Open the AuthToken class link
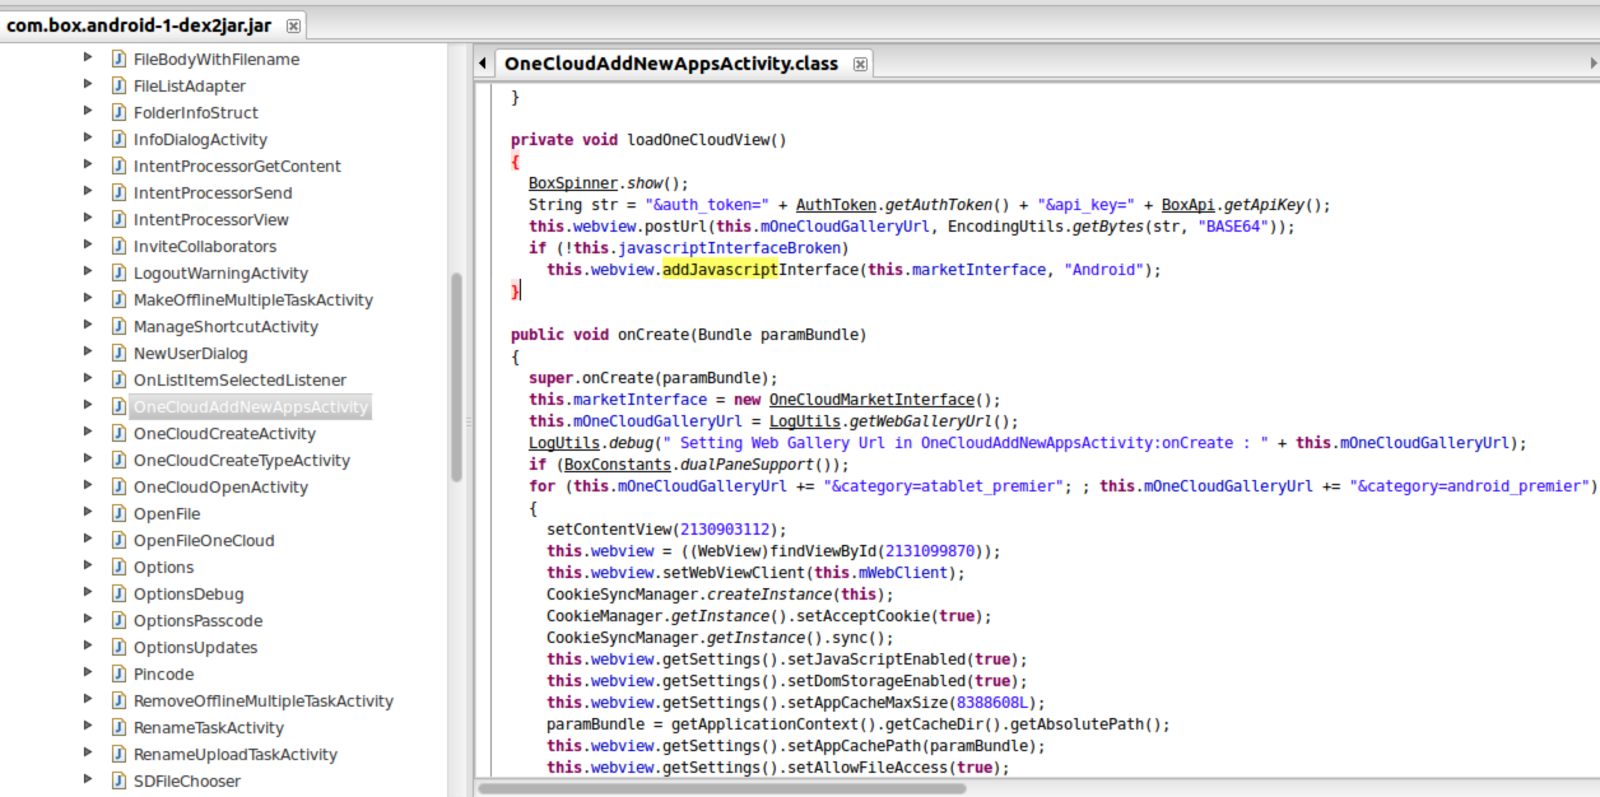Viewport: 1600px width, 797px height. pyautogui.click(x=836, y=205)
